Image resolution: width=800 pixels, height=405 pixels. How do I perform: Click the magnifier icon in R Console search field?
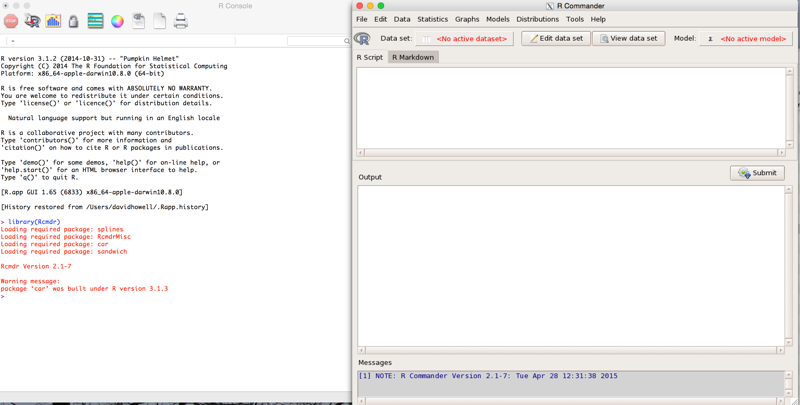pyautogui.click(x=346, y=41)
